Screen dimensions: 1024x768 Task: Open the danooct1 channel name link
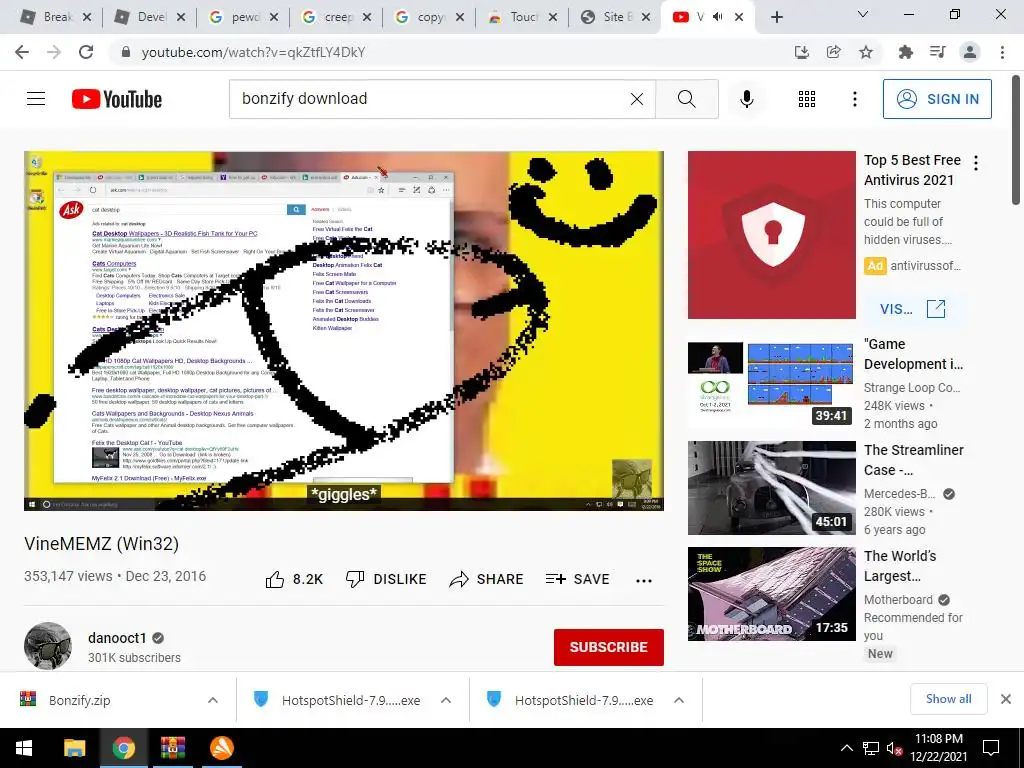pyautogui.click(x=118, y=638)
